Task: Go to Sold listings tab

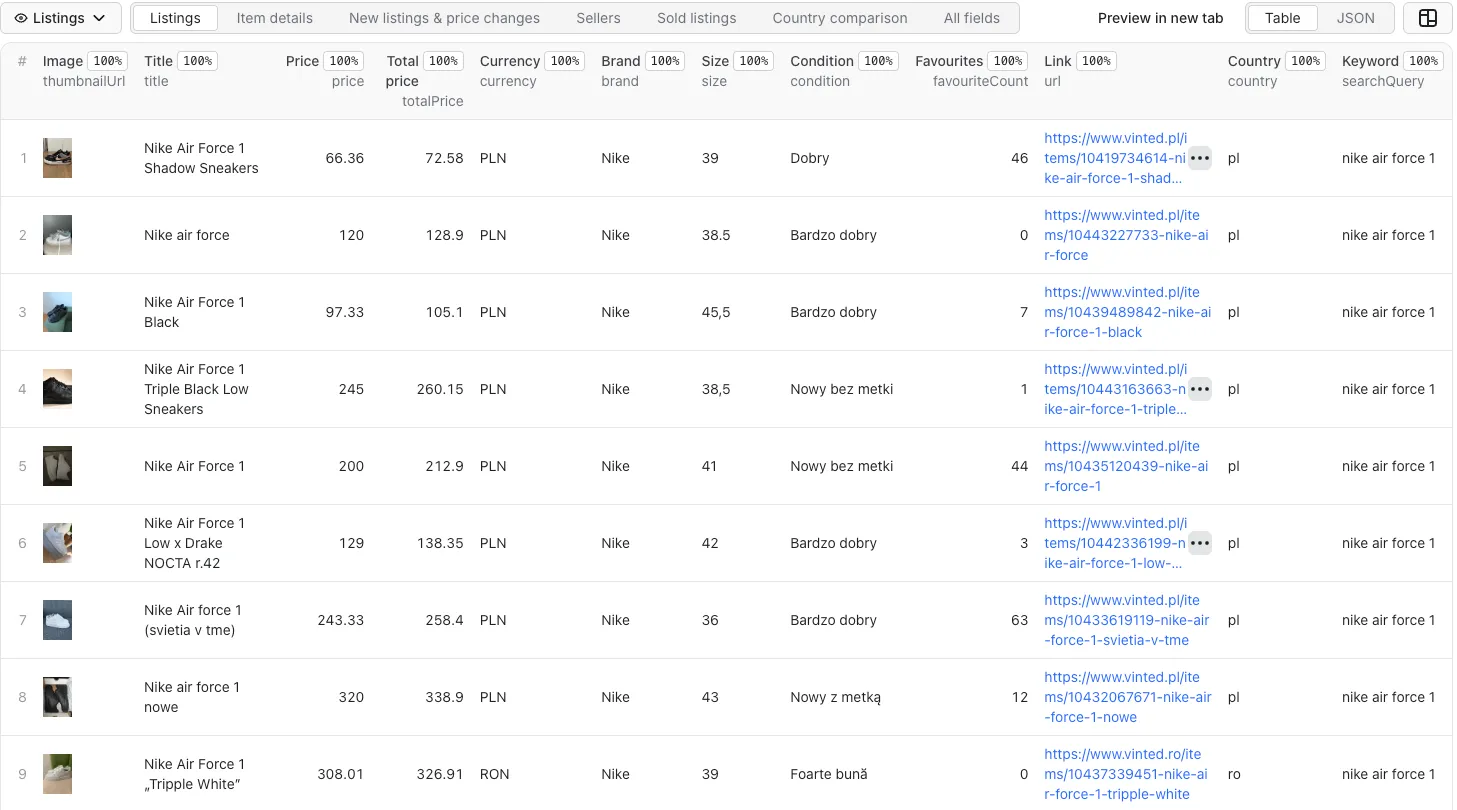Action: (696, 18)
